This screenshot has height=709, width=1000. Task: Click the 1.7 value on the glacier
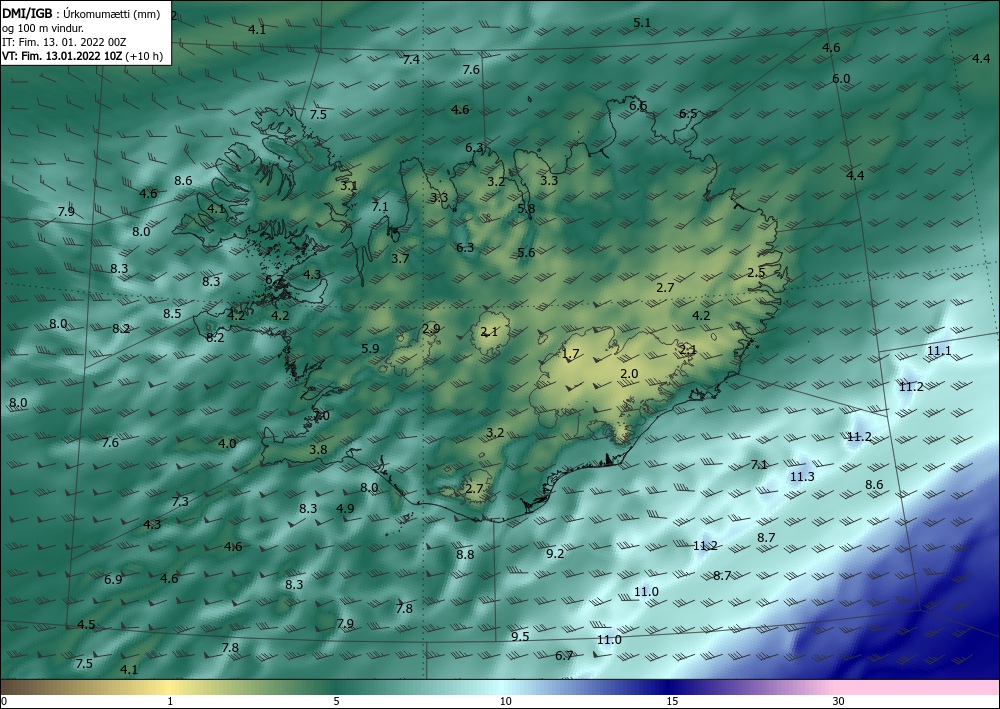coord(570,353)
